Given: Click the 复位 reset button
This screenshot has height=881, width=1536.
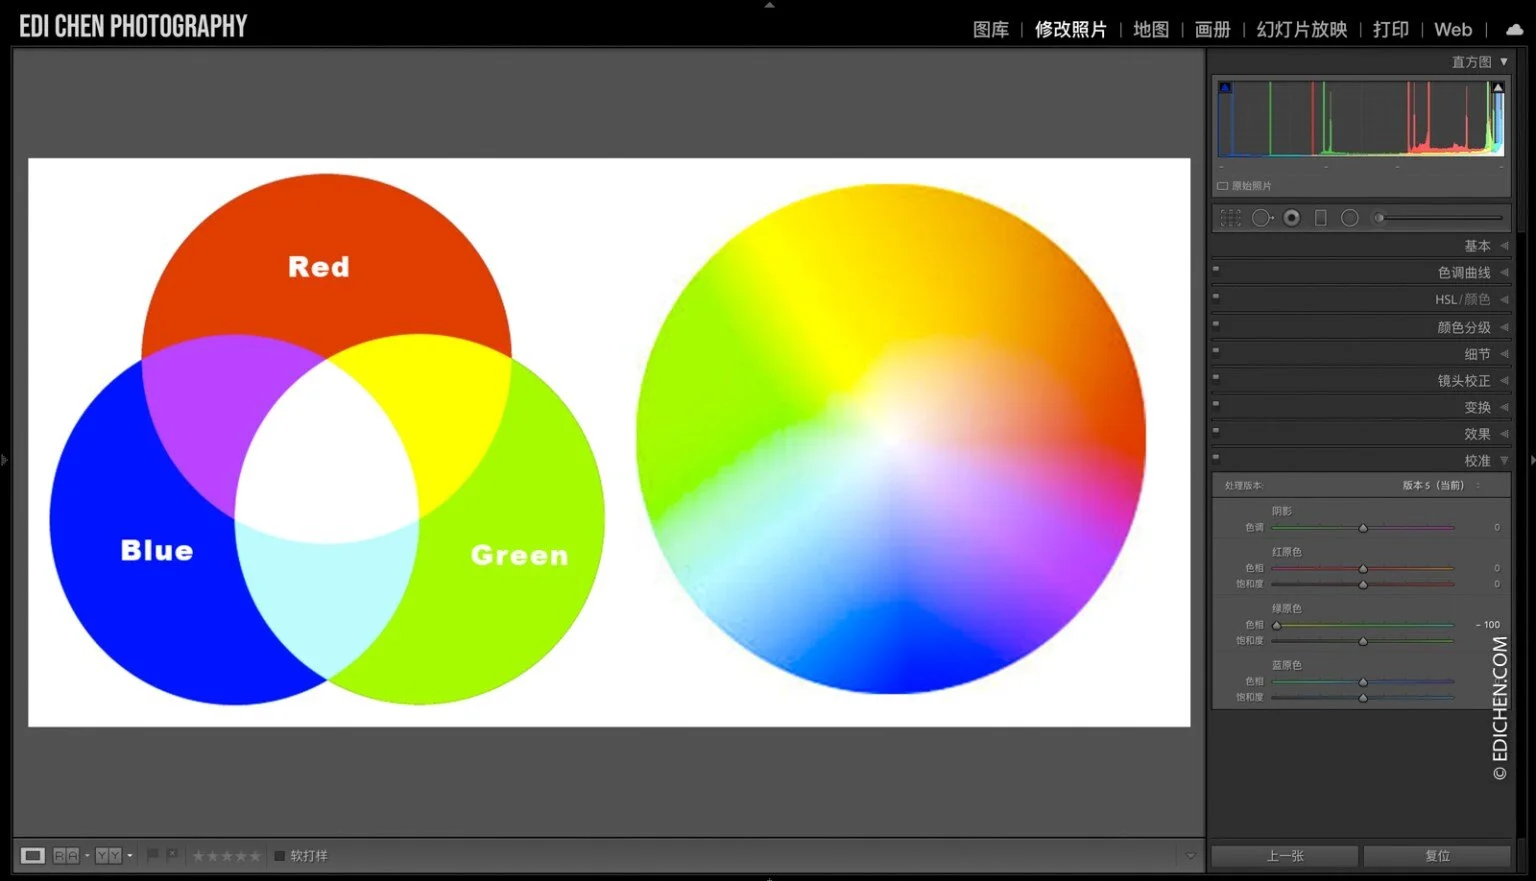Looking at the screenshot, I should point(1437,856).
